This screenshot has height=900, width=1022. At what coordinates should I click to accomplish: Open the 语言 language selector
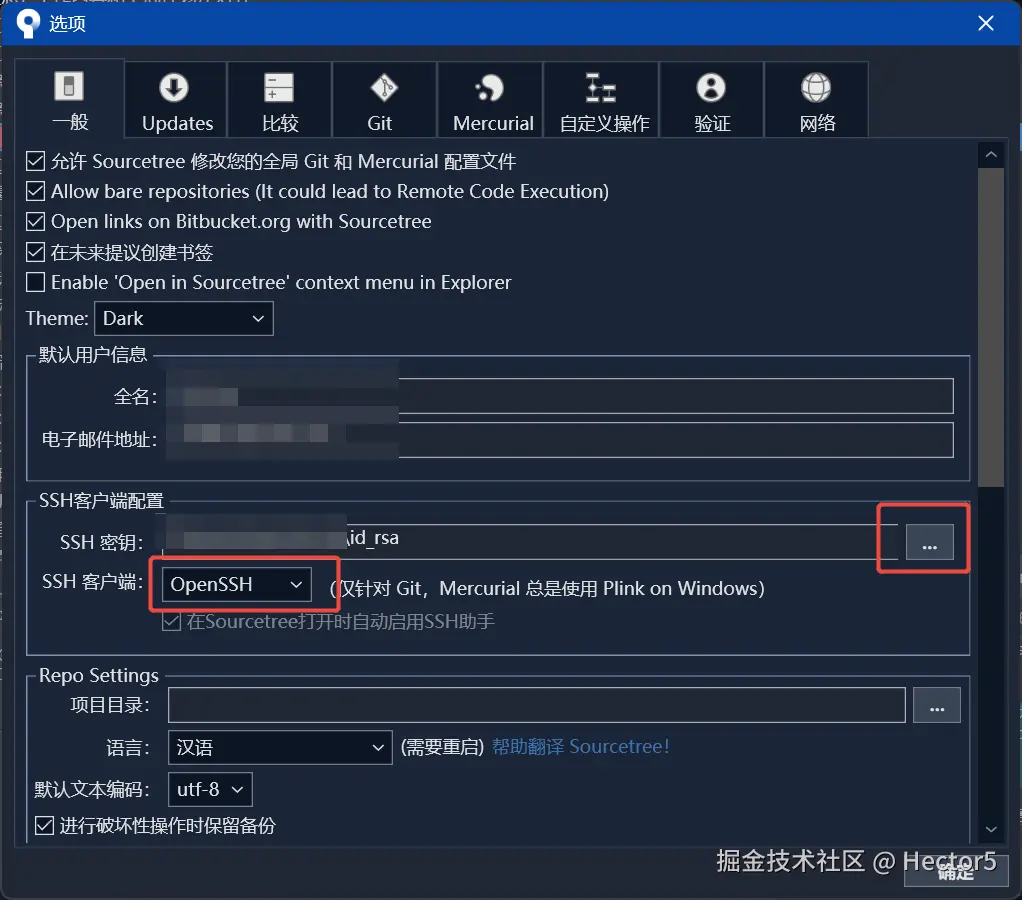(x=280, y=747)
